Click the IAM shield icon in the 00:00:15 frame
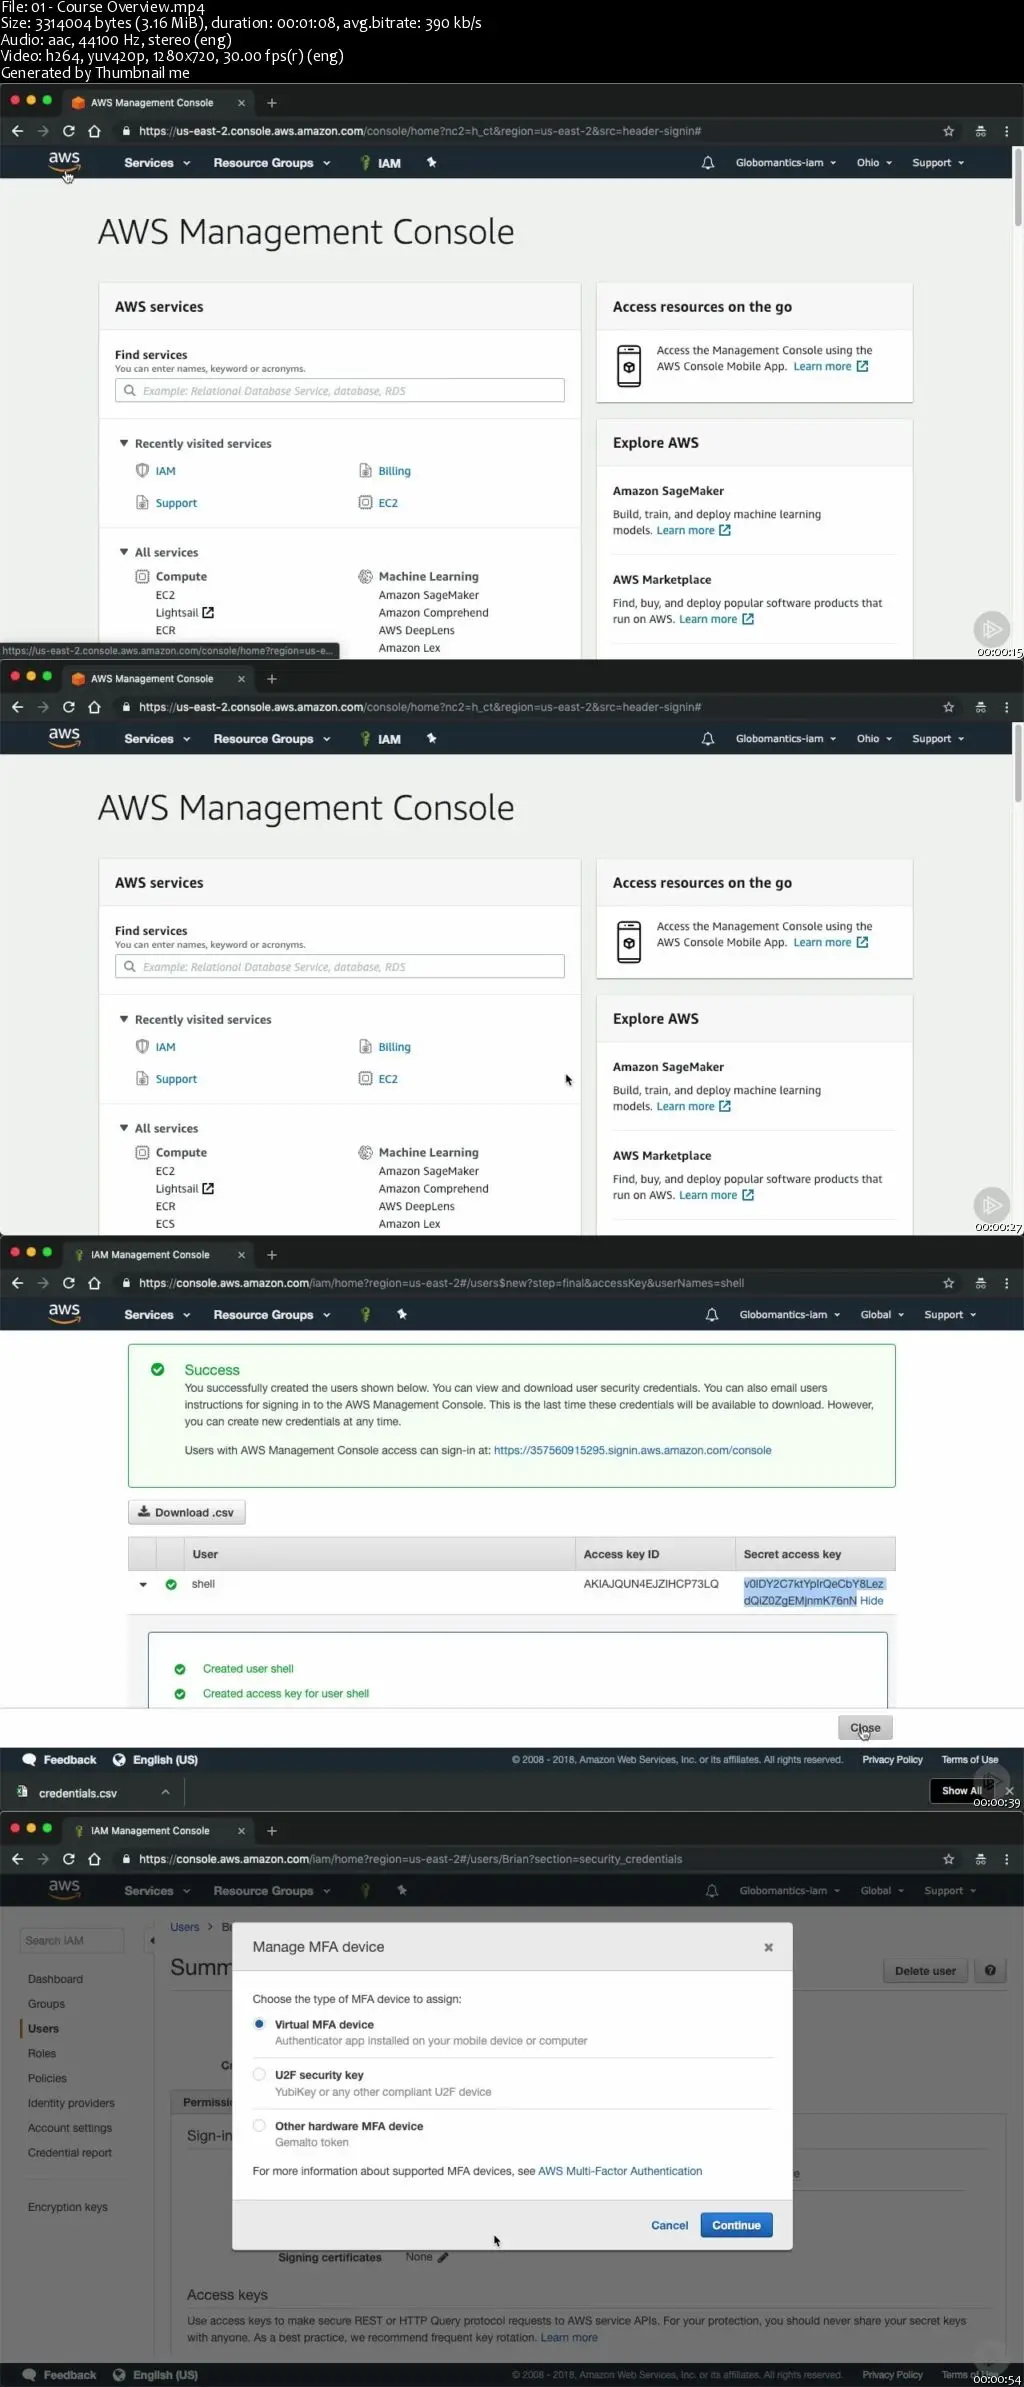The image size is (1024, 2387). tap(142, 470)
